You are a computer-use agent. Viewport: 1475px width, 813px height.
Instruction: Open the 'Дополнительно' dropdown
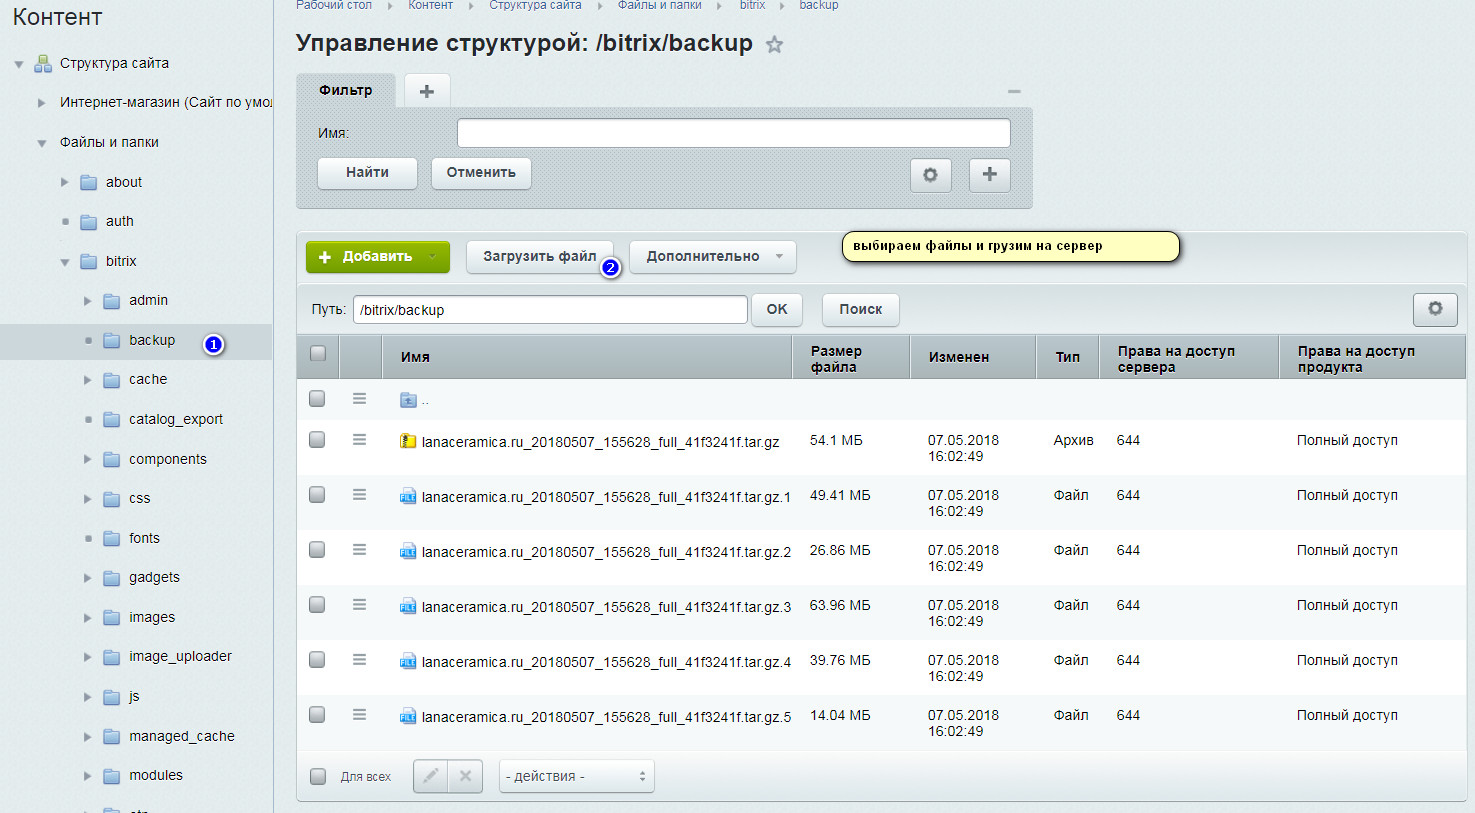pyautogui.click(x=713, y=257)
